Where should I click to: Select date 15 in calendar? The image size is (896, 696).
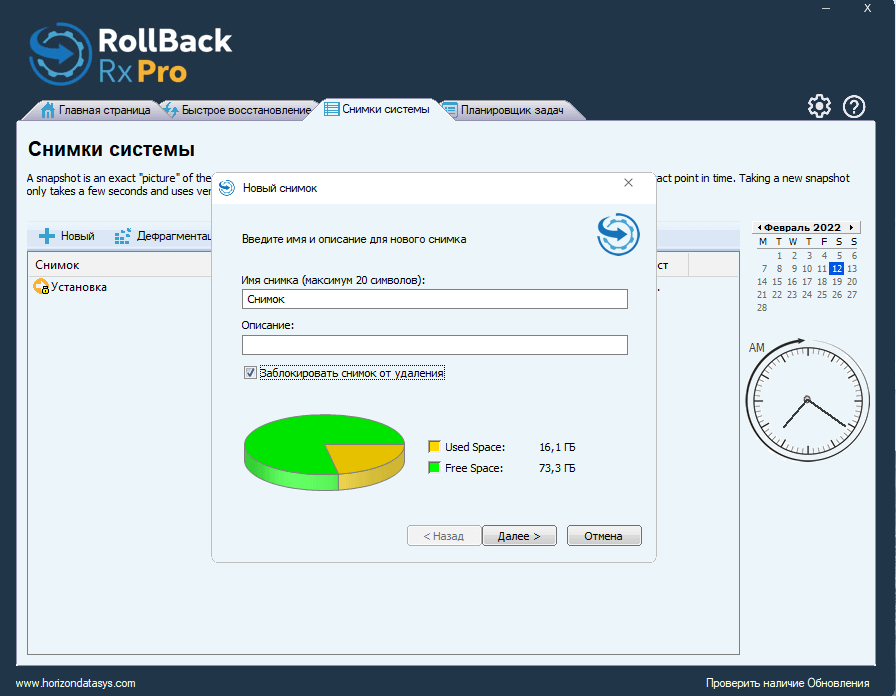[777, 281]
